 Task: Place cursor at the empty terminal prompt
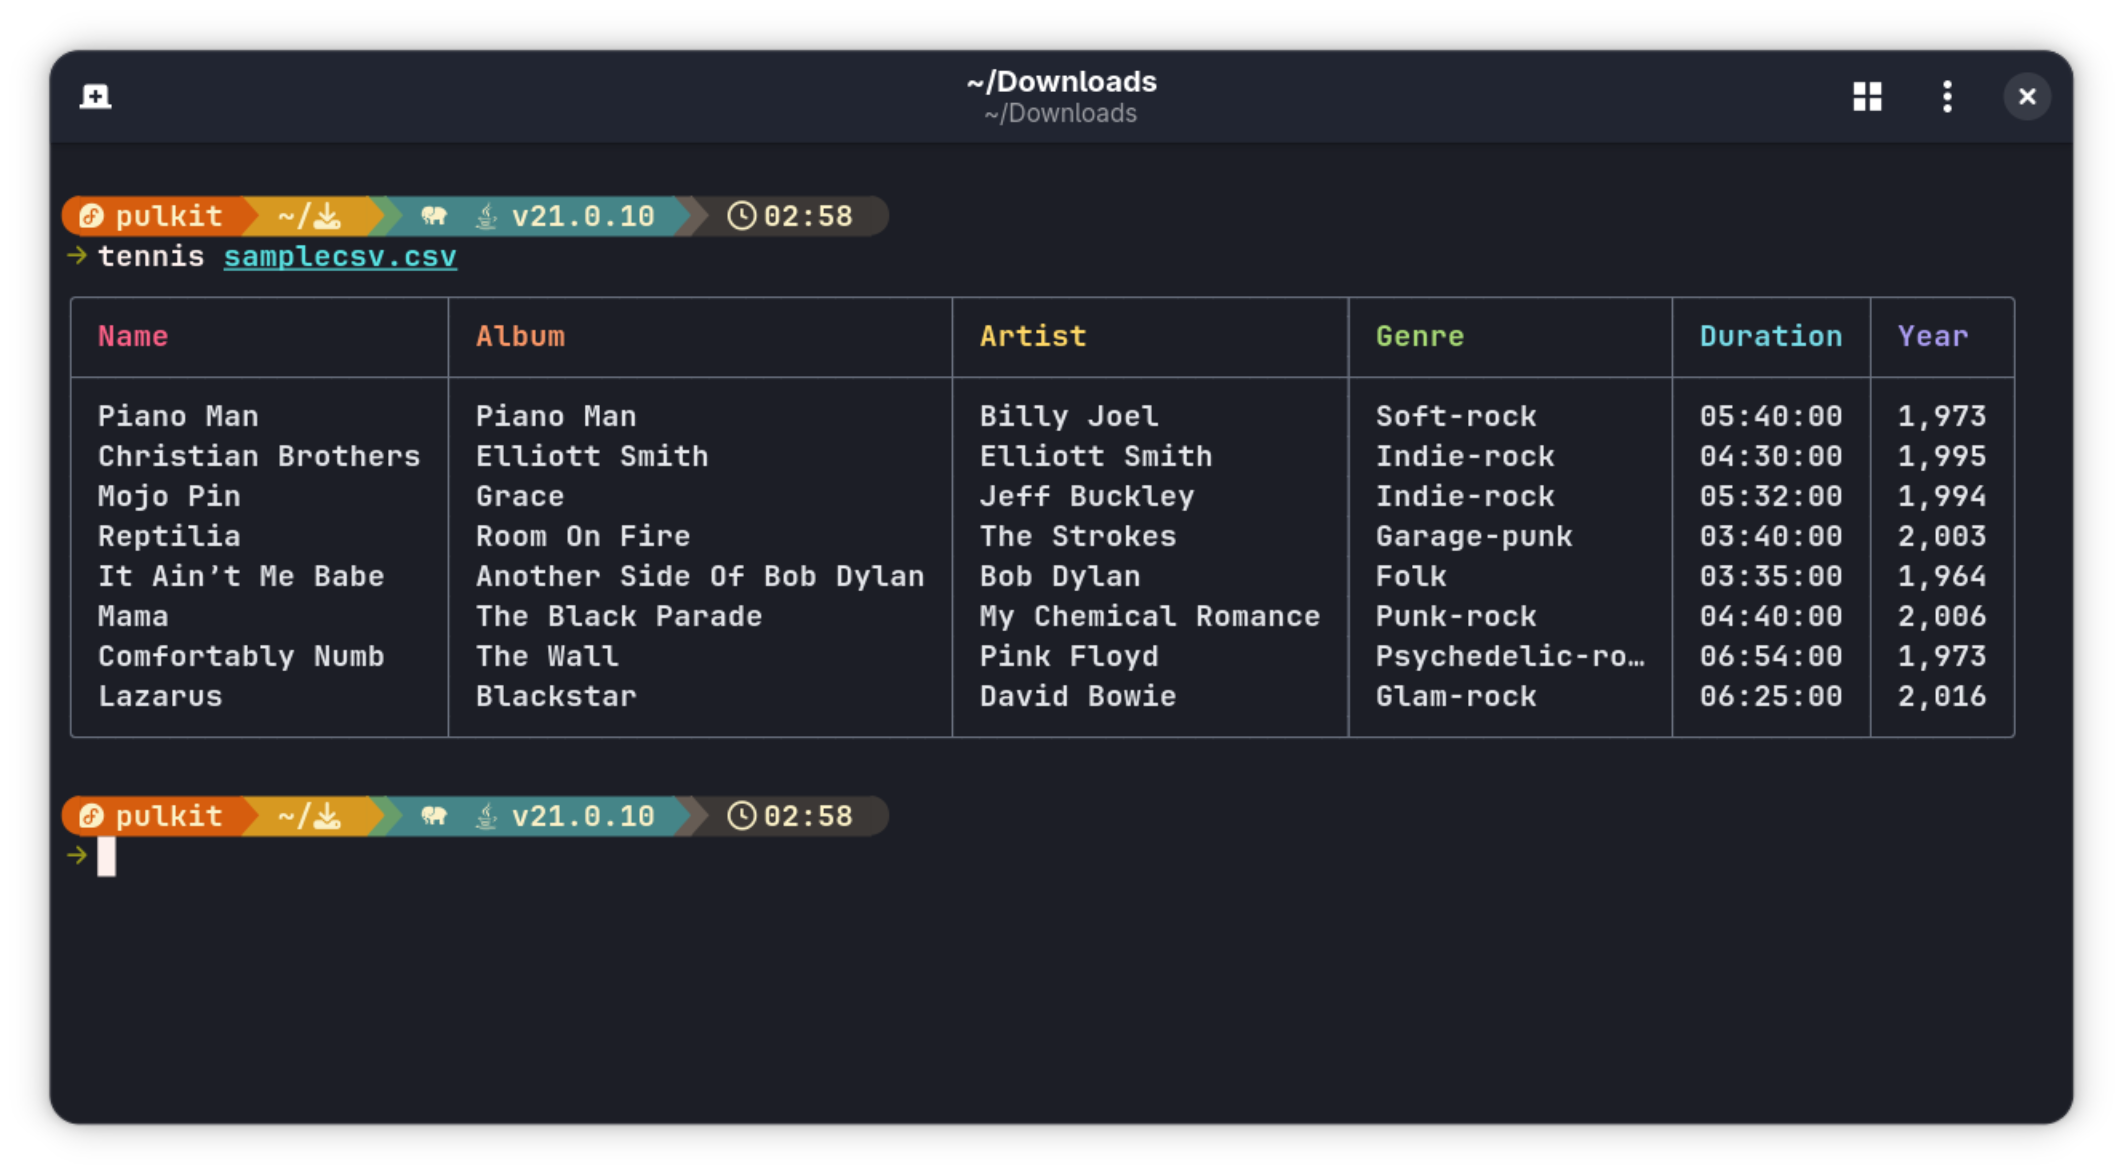tap(105, 857)
